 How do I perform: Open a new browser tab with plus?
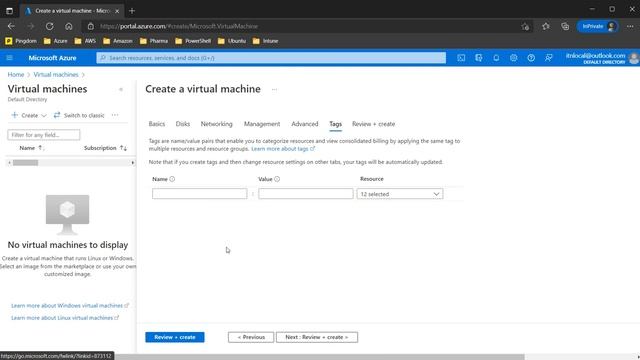tap(132, 11)
